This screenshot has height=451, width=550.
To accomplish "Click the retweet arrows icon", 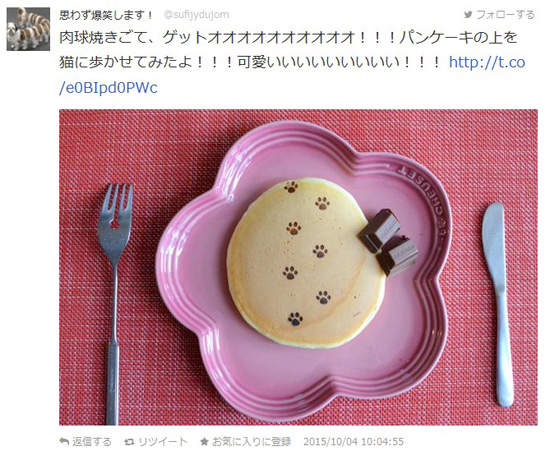I will (x=129, y=442).
